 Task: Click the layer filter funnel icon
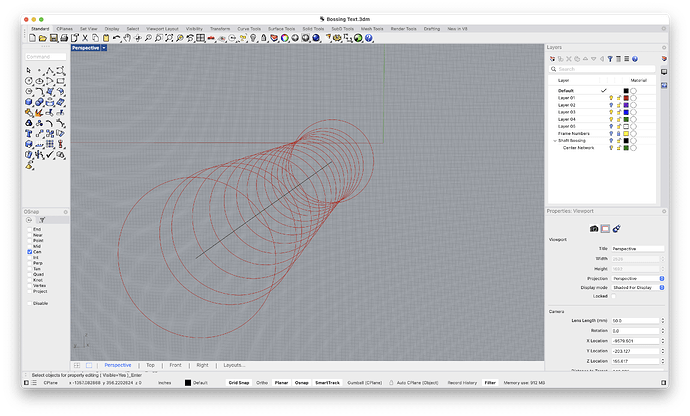610,59
